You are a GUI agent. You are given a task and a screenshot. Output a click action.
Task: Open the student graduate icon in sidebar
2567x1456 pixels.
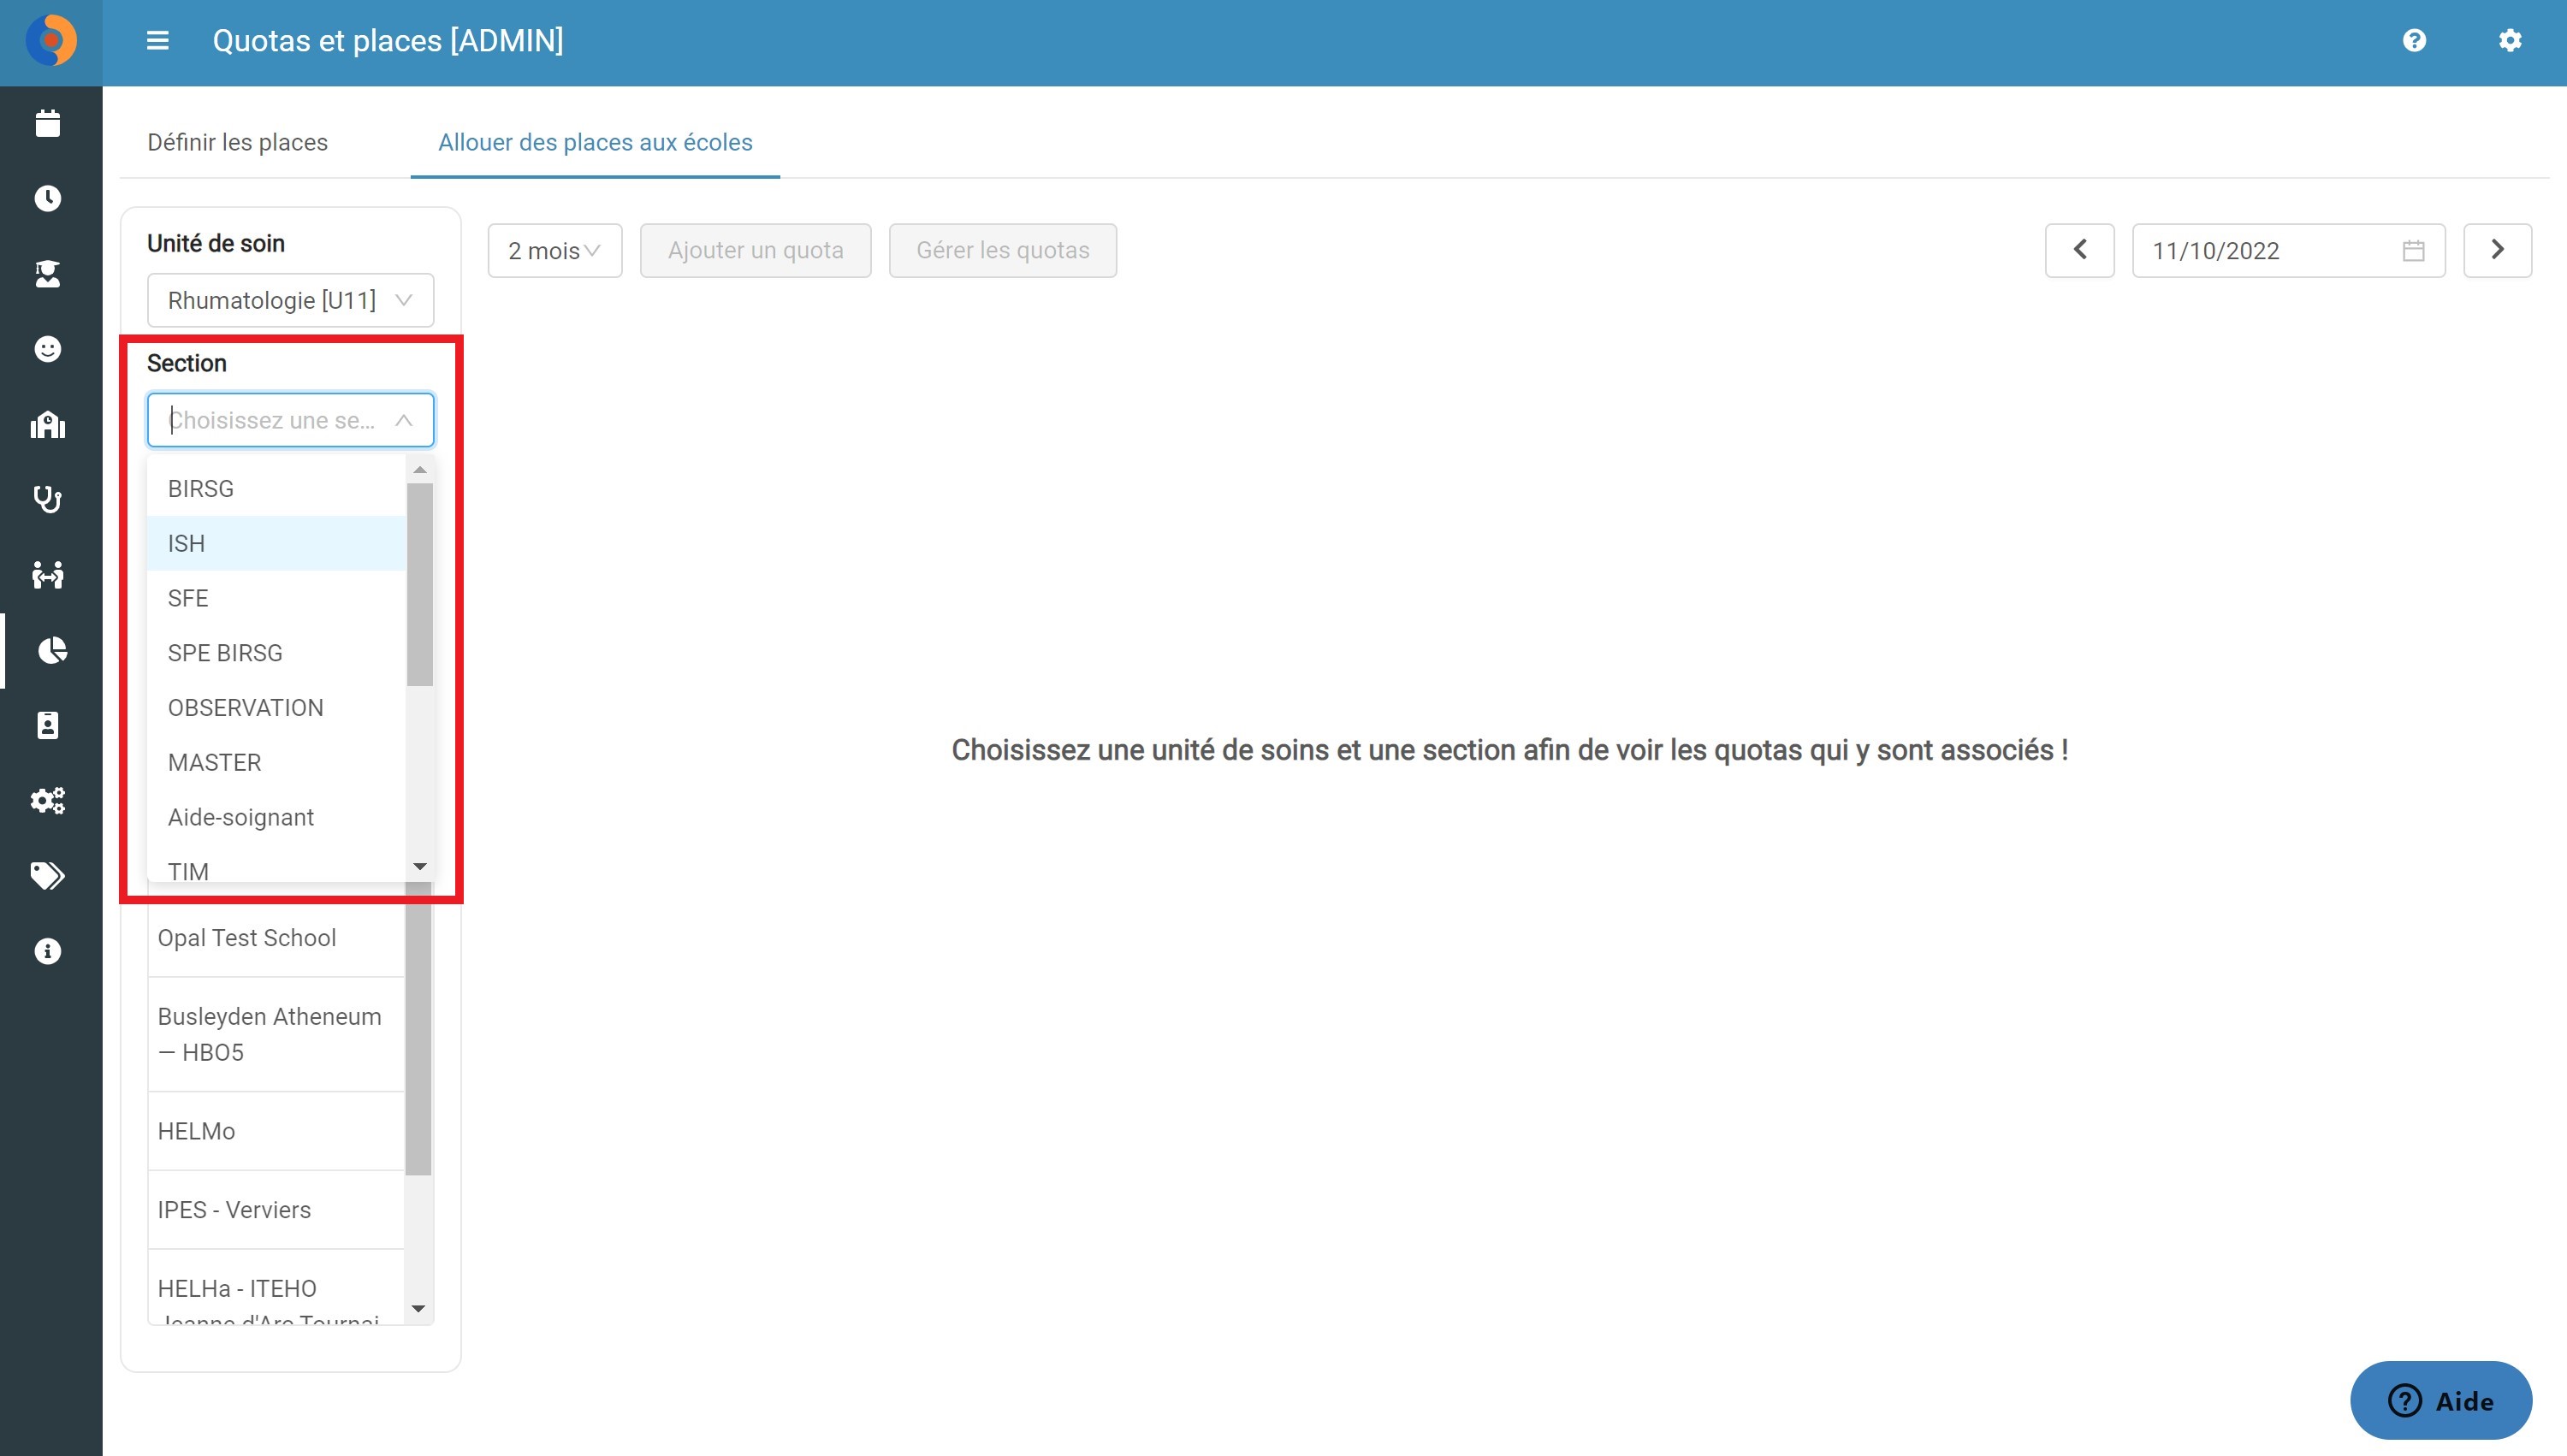pos(48,273)
